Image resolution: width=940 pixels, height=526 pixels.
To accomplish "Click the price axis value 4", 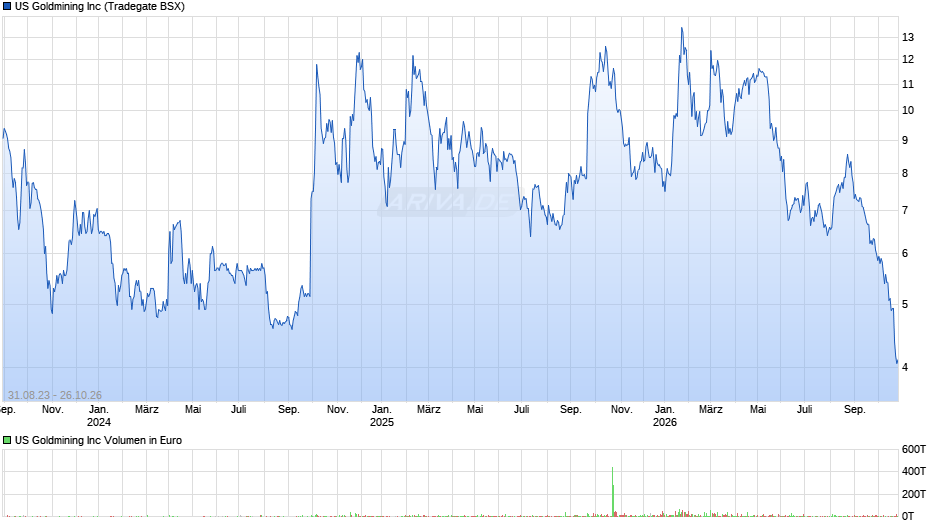I will point(905,367).
